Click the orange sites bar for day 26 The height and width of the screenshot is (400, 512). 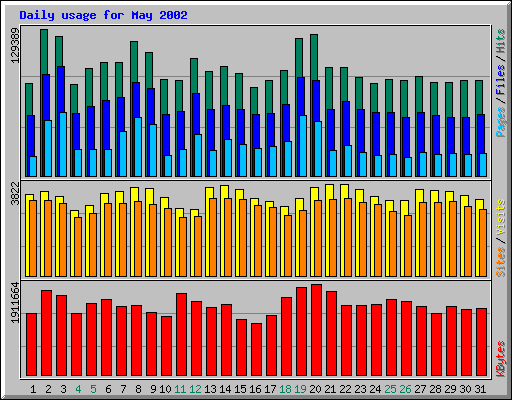click(408, 246)
